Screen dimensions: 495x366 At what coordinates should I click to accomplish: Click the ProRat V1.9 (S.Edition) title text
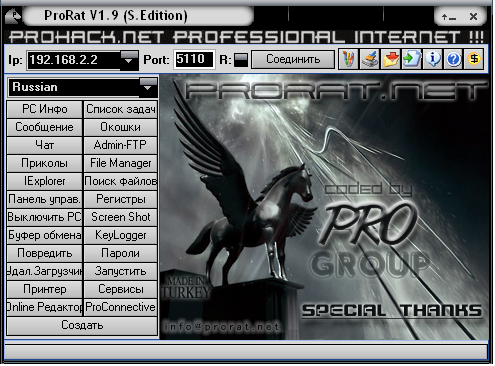116,16
